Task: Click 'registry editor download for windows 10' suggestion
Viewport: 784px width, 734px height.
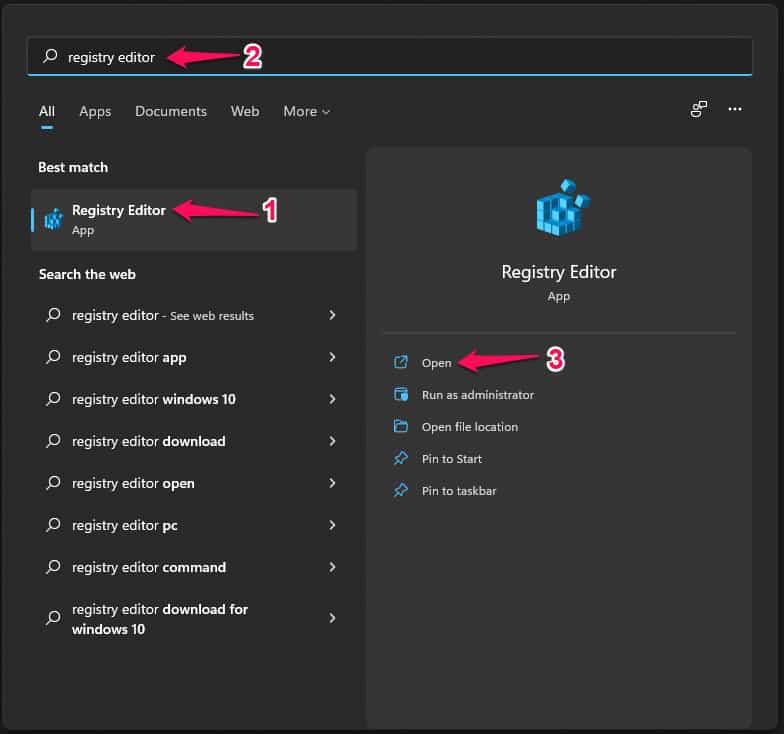Action: tap(160, 619)
